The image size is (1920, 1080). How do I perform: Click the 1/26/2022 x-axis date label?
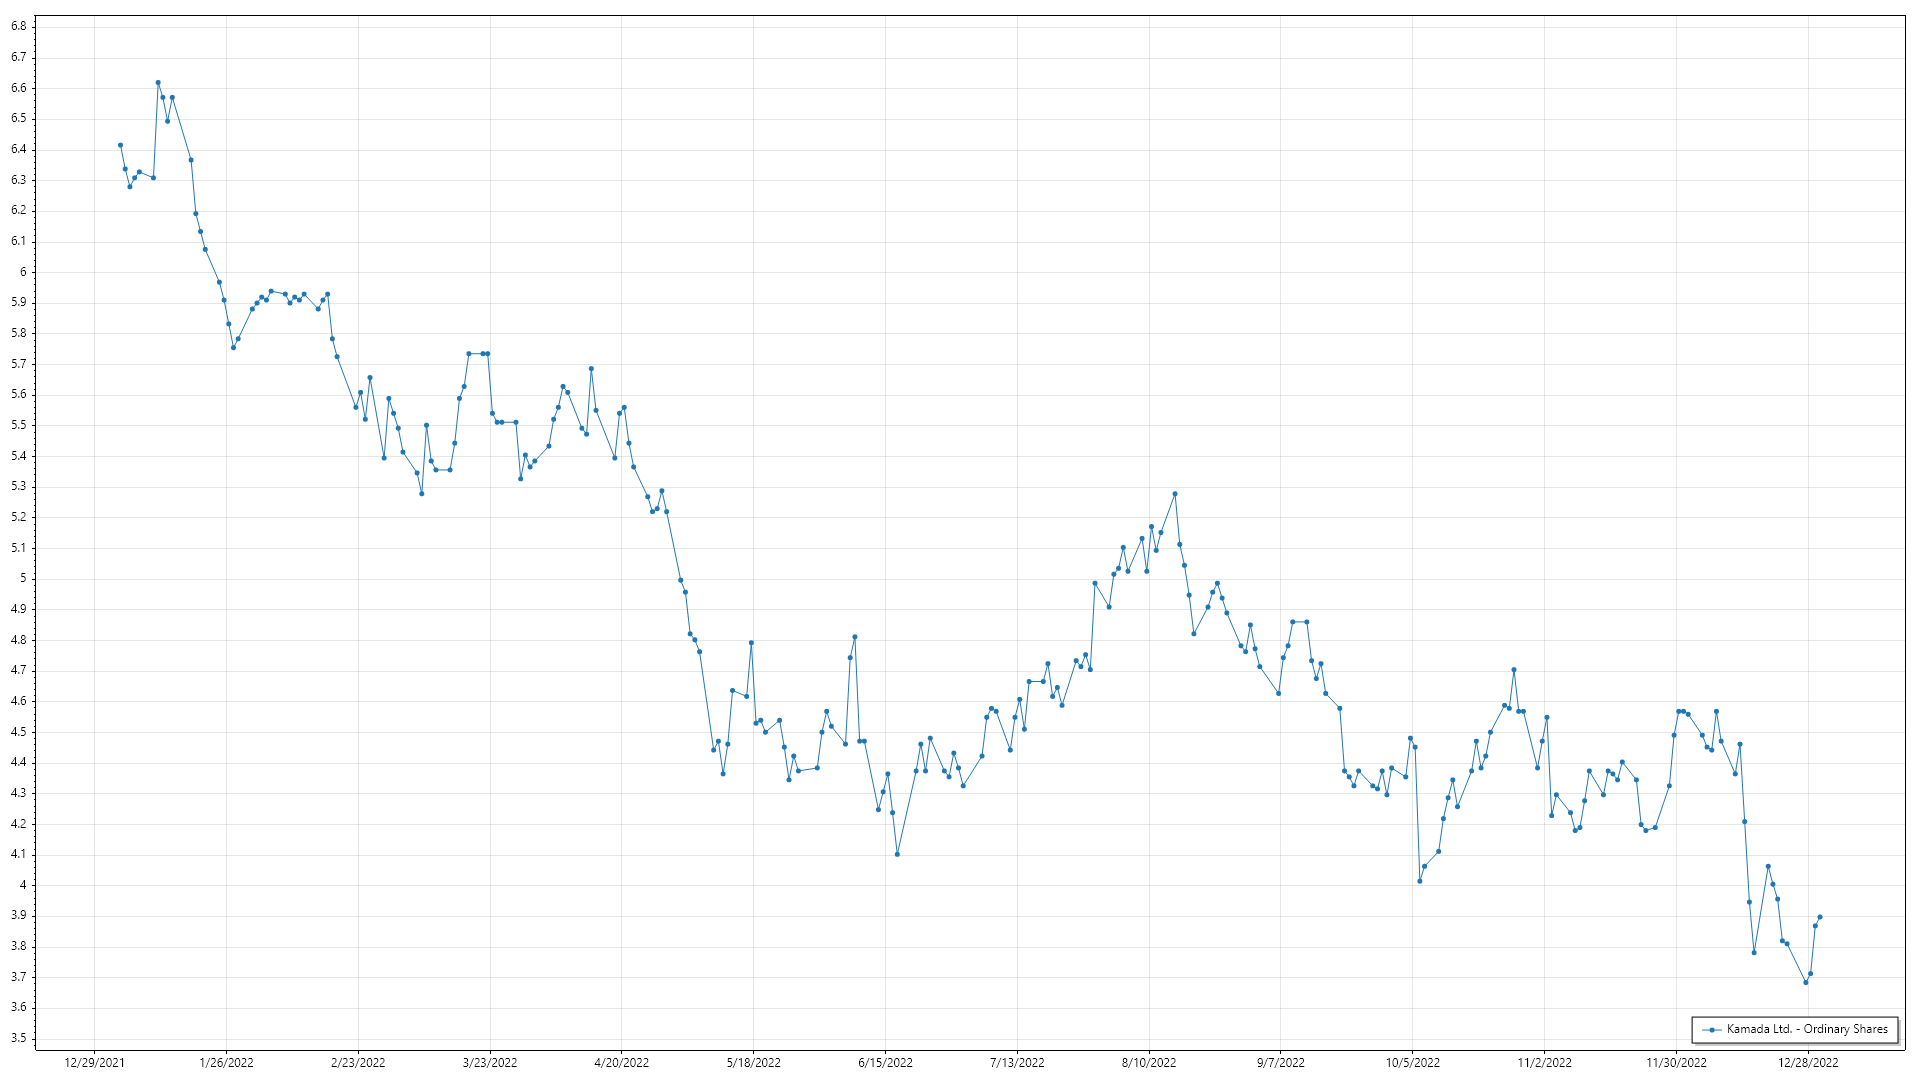[x=226, y=1062]
